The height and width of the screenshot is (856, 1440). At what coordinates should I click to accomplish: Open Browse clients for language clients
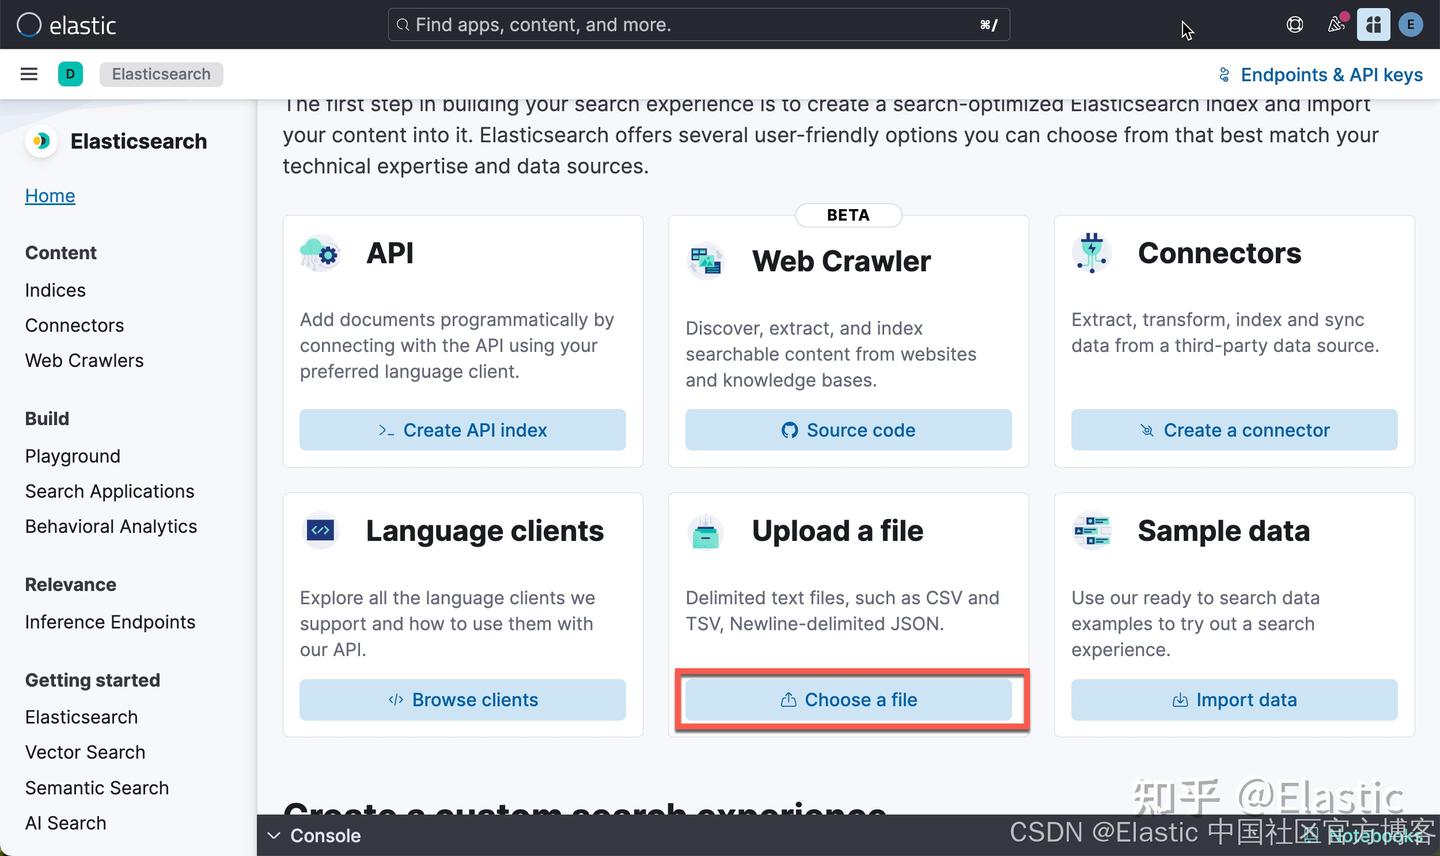coord(462,700)
